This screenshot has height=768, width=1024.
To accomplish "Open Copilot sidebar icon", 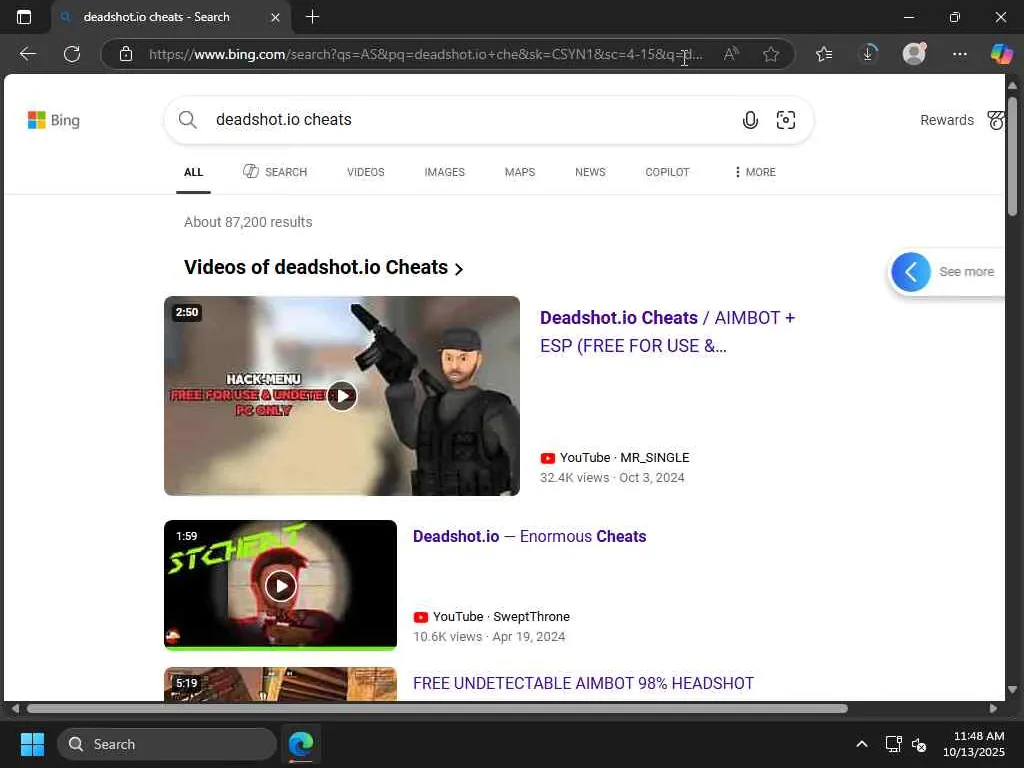I will tap(1001, 54).
